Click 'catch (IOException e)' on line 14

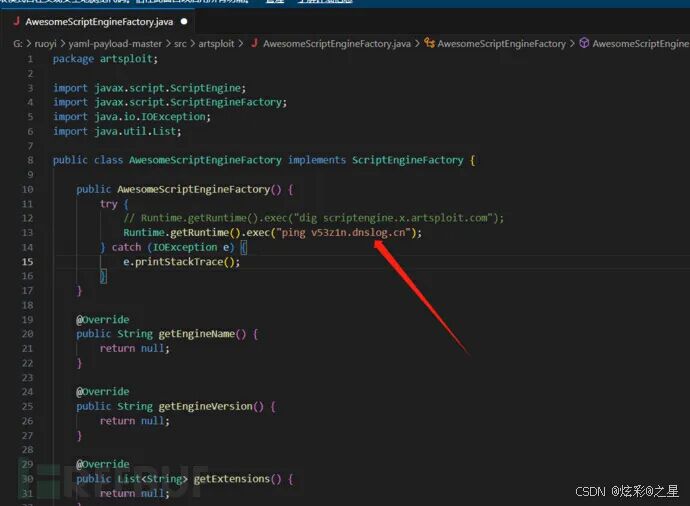173,247
